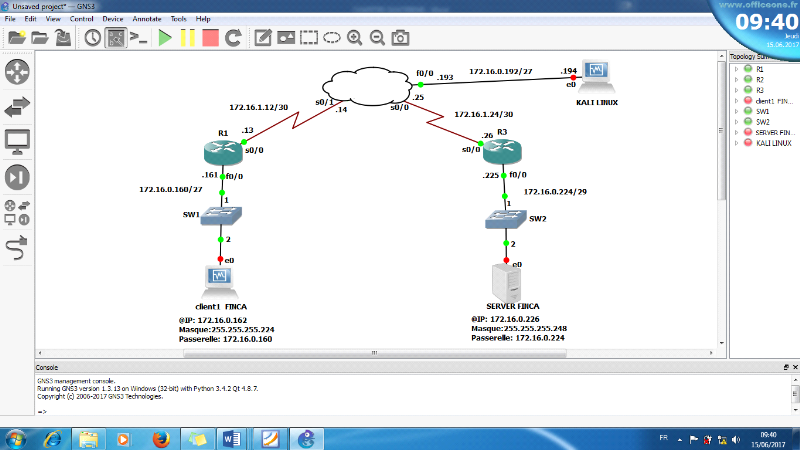
Task: Save project with the toolbar save icon
Action: (x=63, y=38)
